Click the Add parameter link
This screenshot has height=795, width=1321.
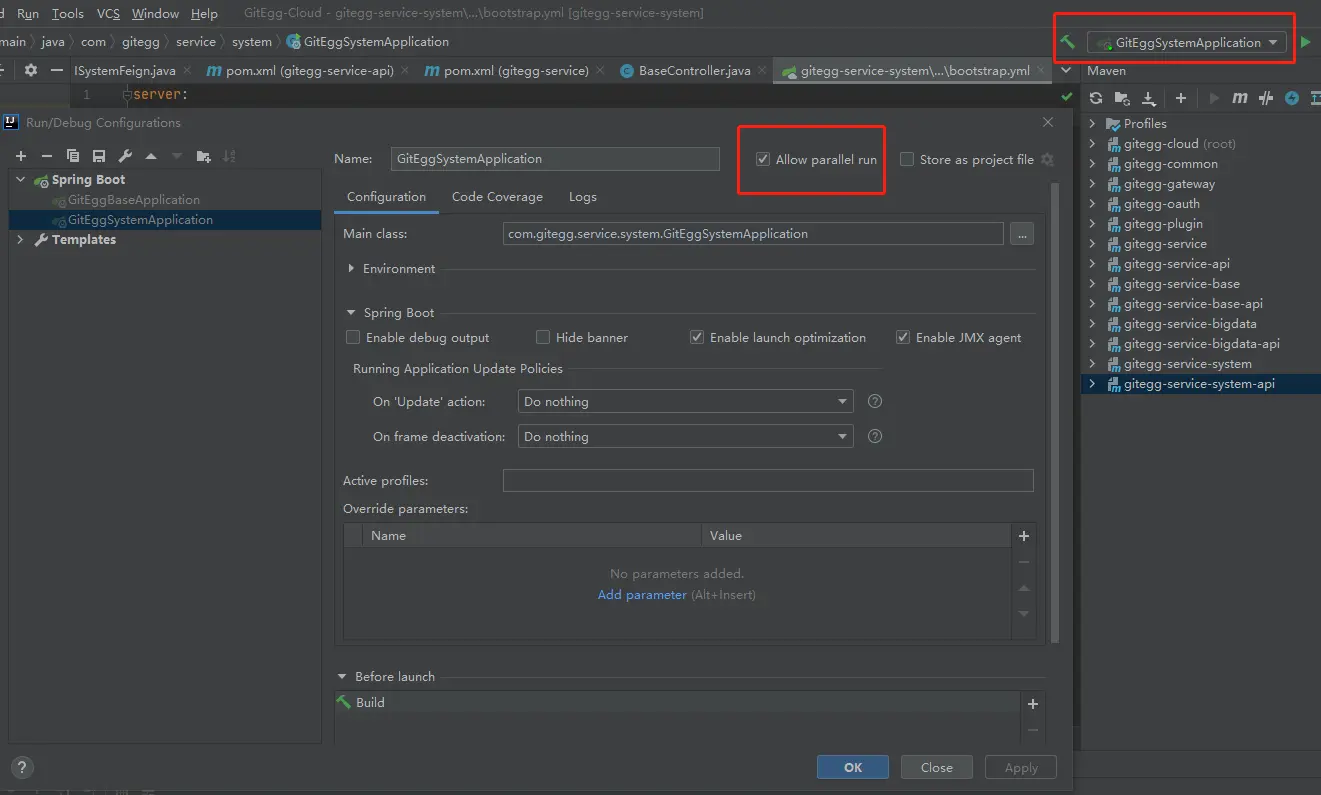[642, 595]
